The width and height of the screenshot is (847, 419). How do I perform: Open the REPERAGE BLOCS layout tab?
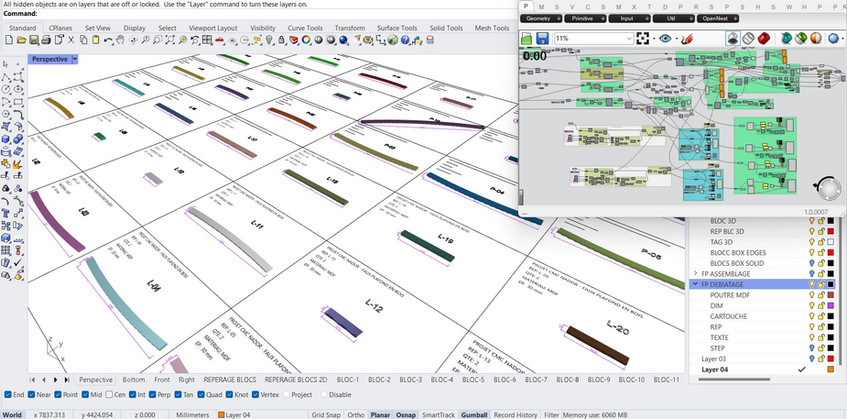tap(230, 380)
